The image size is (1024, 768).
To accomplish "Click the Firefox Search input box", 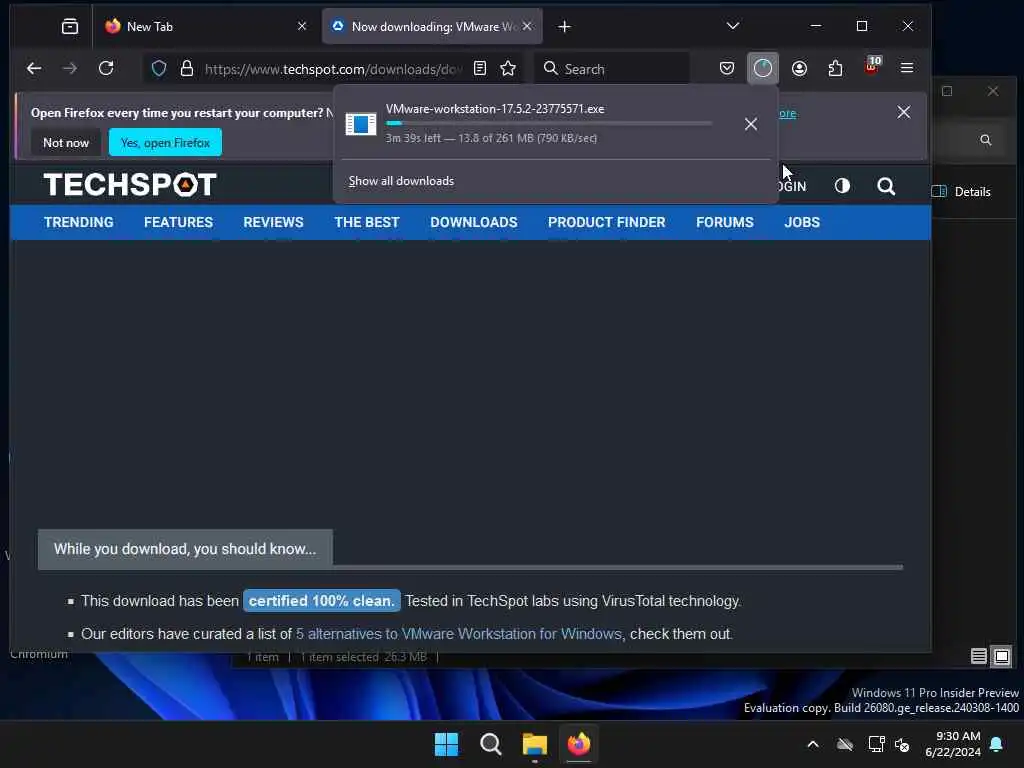I will 612,68.
